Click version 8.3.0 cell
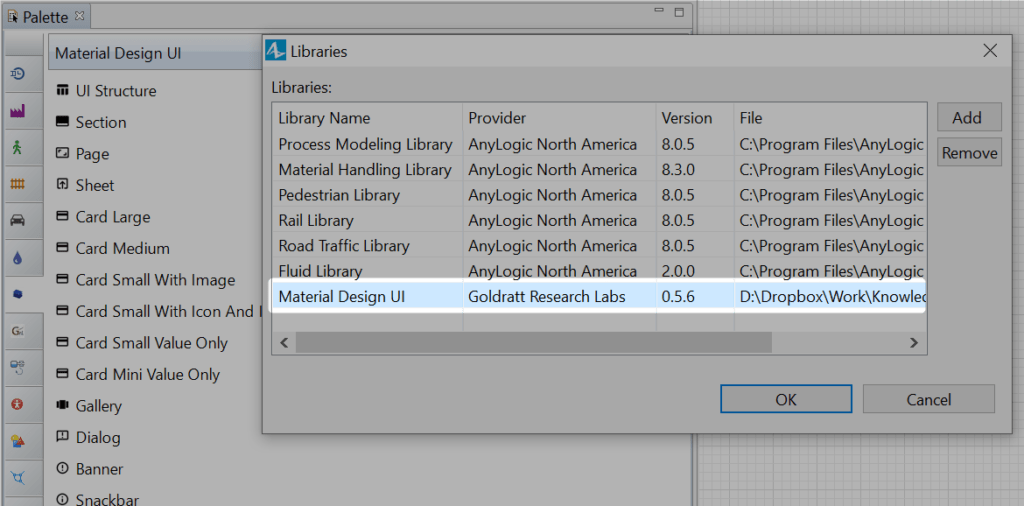 point(695,170)
